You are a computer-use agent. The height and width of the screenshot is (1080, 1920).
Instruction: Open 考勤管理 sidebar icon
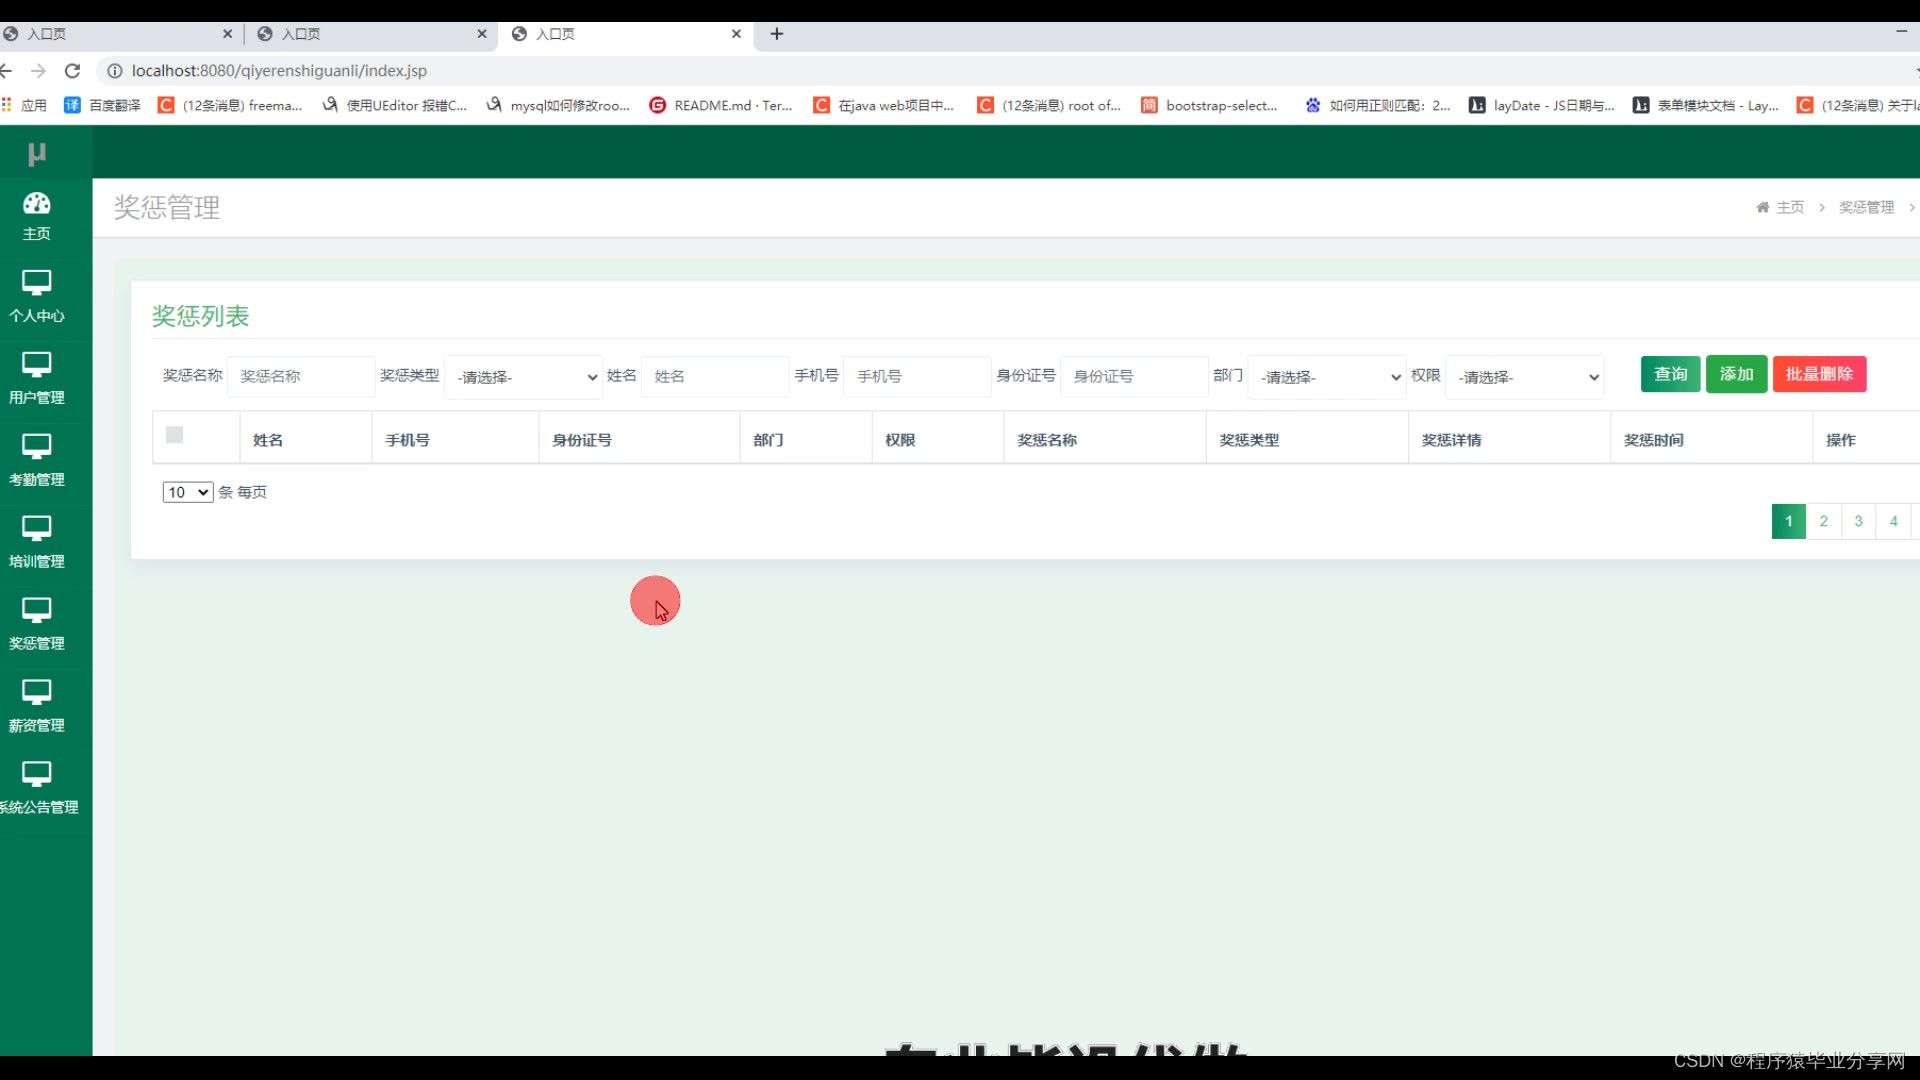[37, 448]
